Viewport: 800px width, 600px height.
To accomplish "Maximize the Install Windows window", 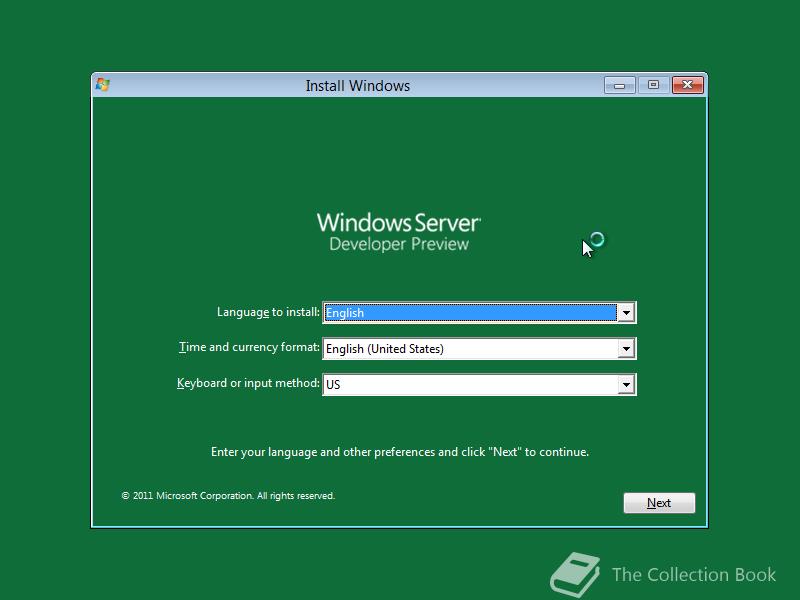I will click(653, 85).
